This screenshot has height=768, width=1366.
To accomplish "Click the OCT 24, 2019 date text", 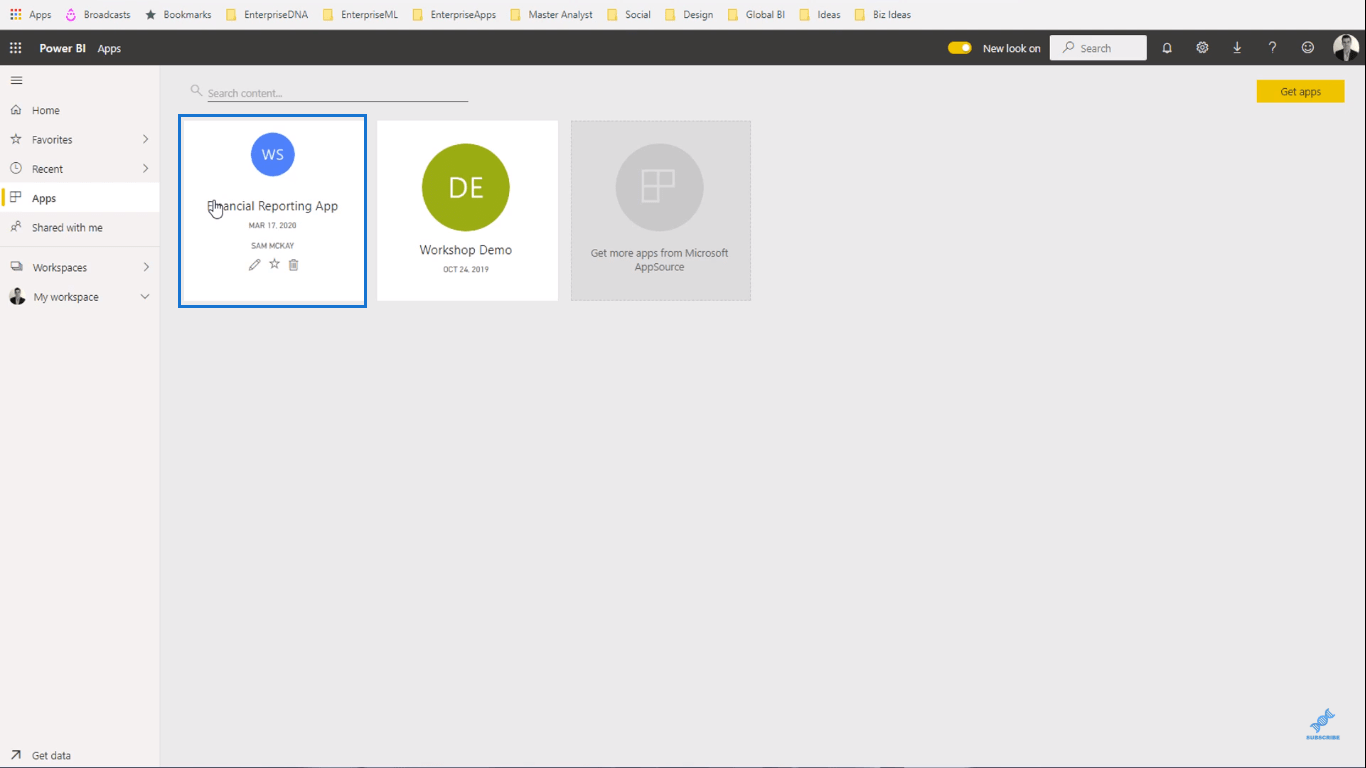I will [x=466, y=270].
